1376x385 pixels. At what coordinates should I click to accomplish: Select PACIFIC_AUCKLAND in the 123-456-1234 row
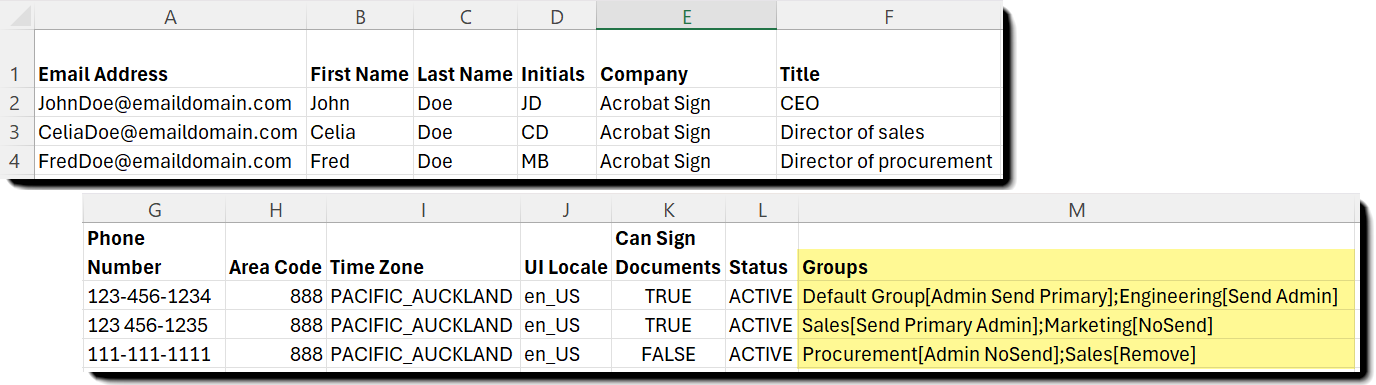(423, 296)
